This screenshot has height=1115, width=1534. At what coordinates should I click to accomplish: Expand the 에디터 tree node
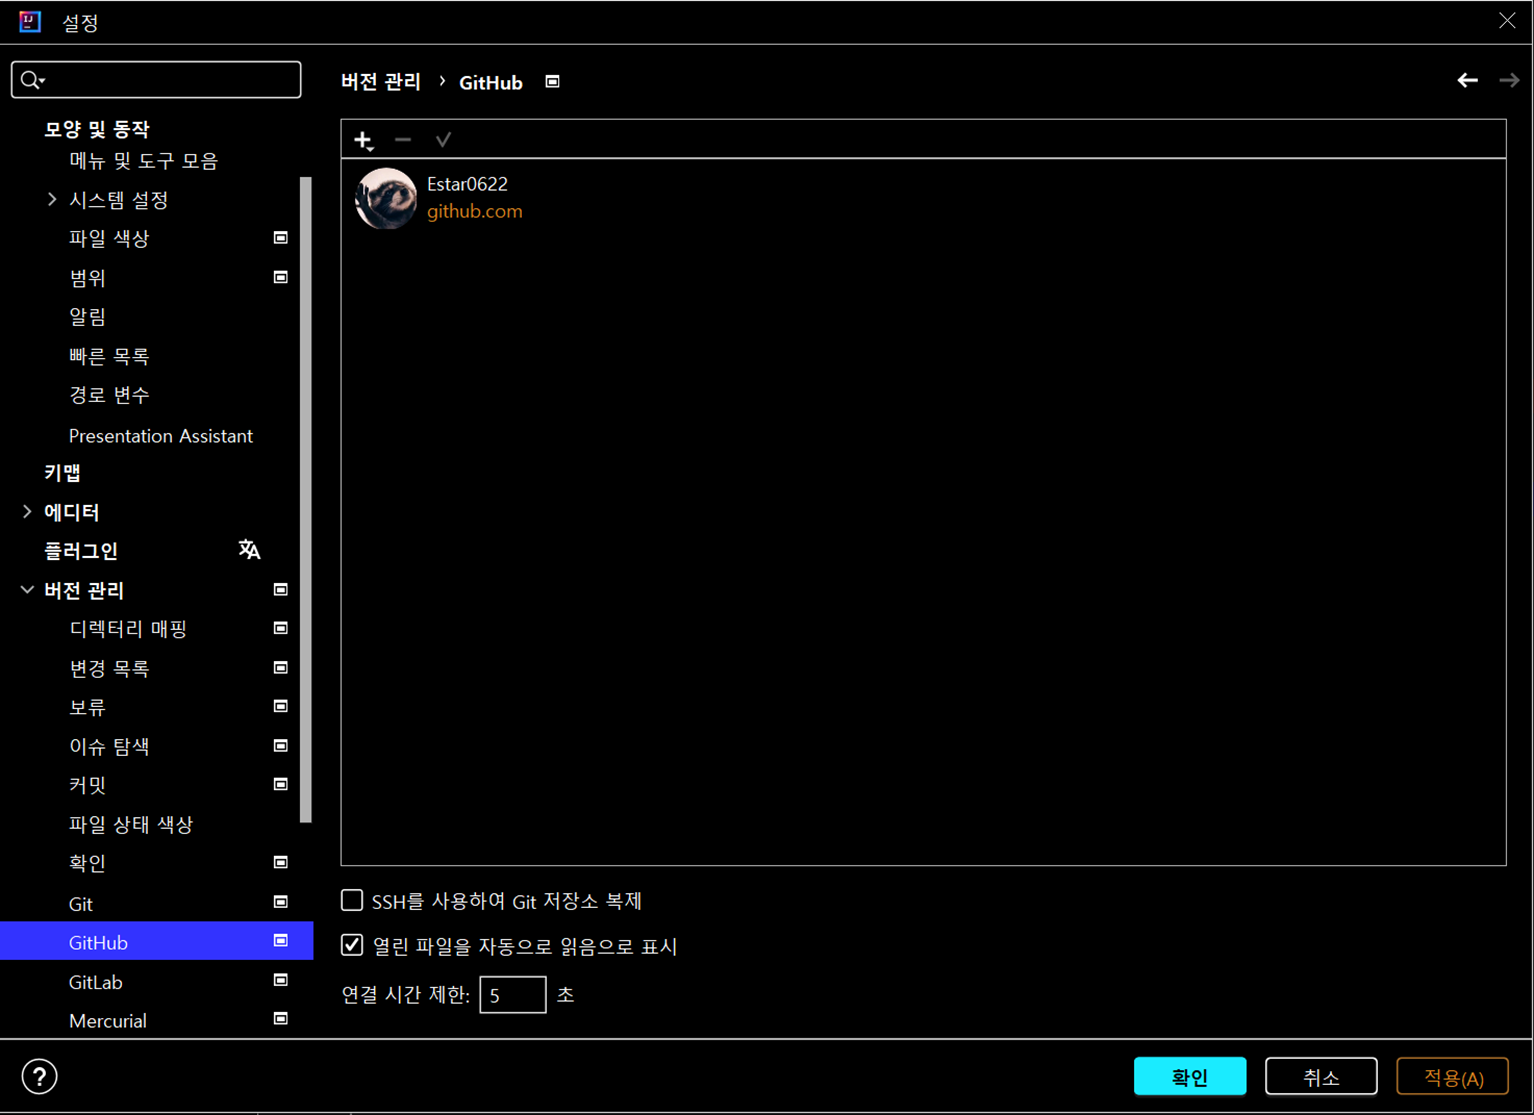click(27, 512)
